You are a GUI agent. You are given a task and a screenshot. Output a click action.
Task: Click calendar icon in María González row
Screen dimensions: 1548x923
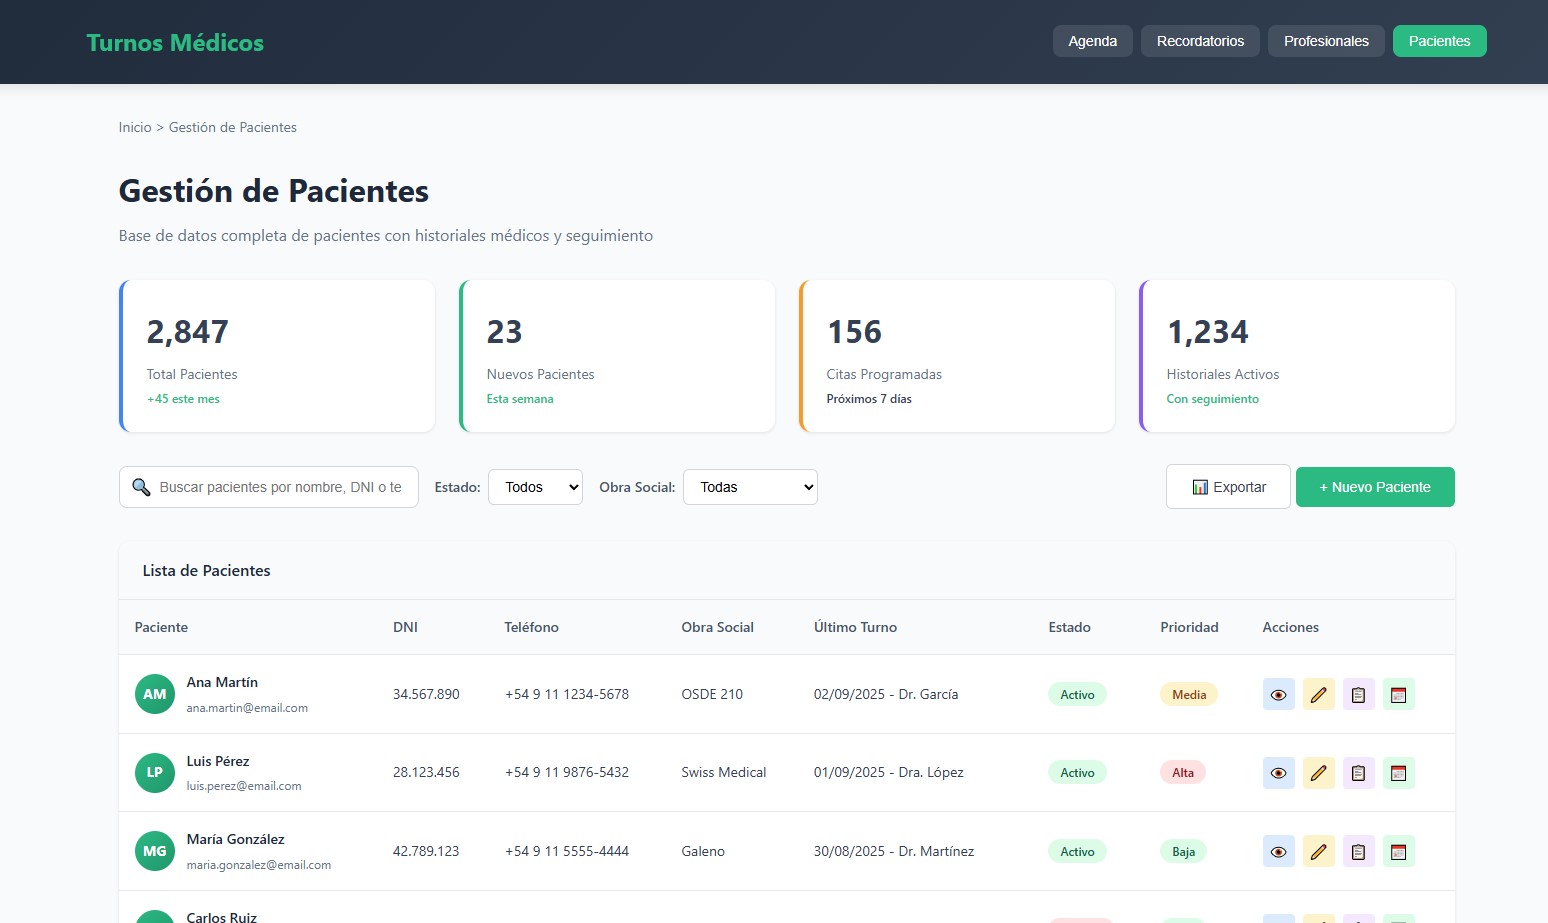point(1398,851)
